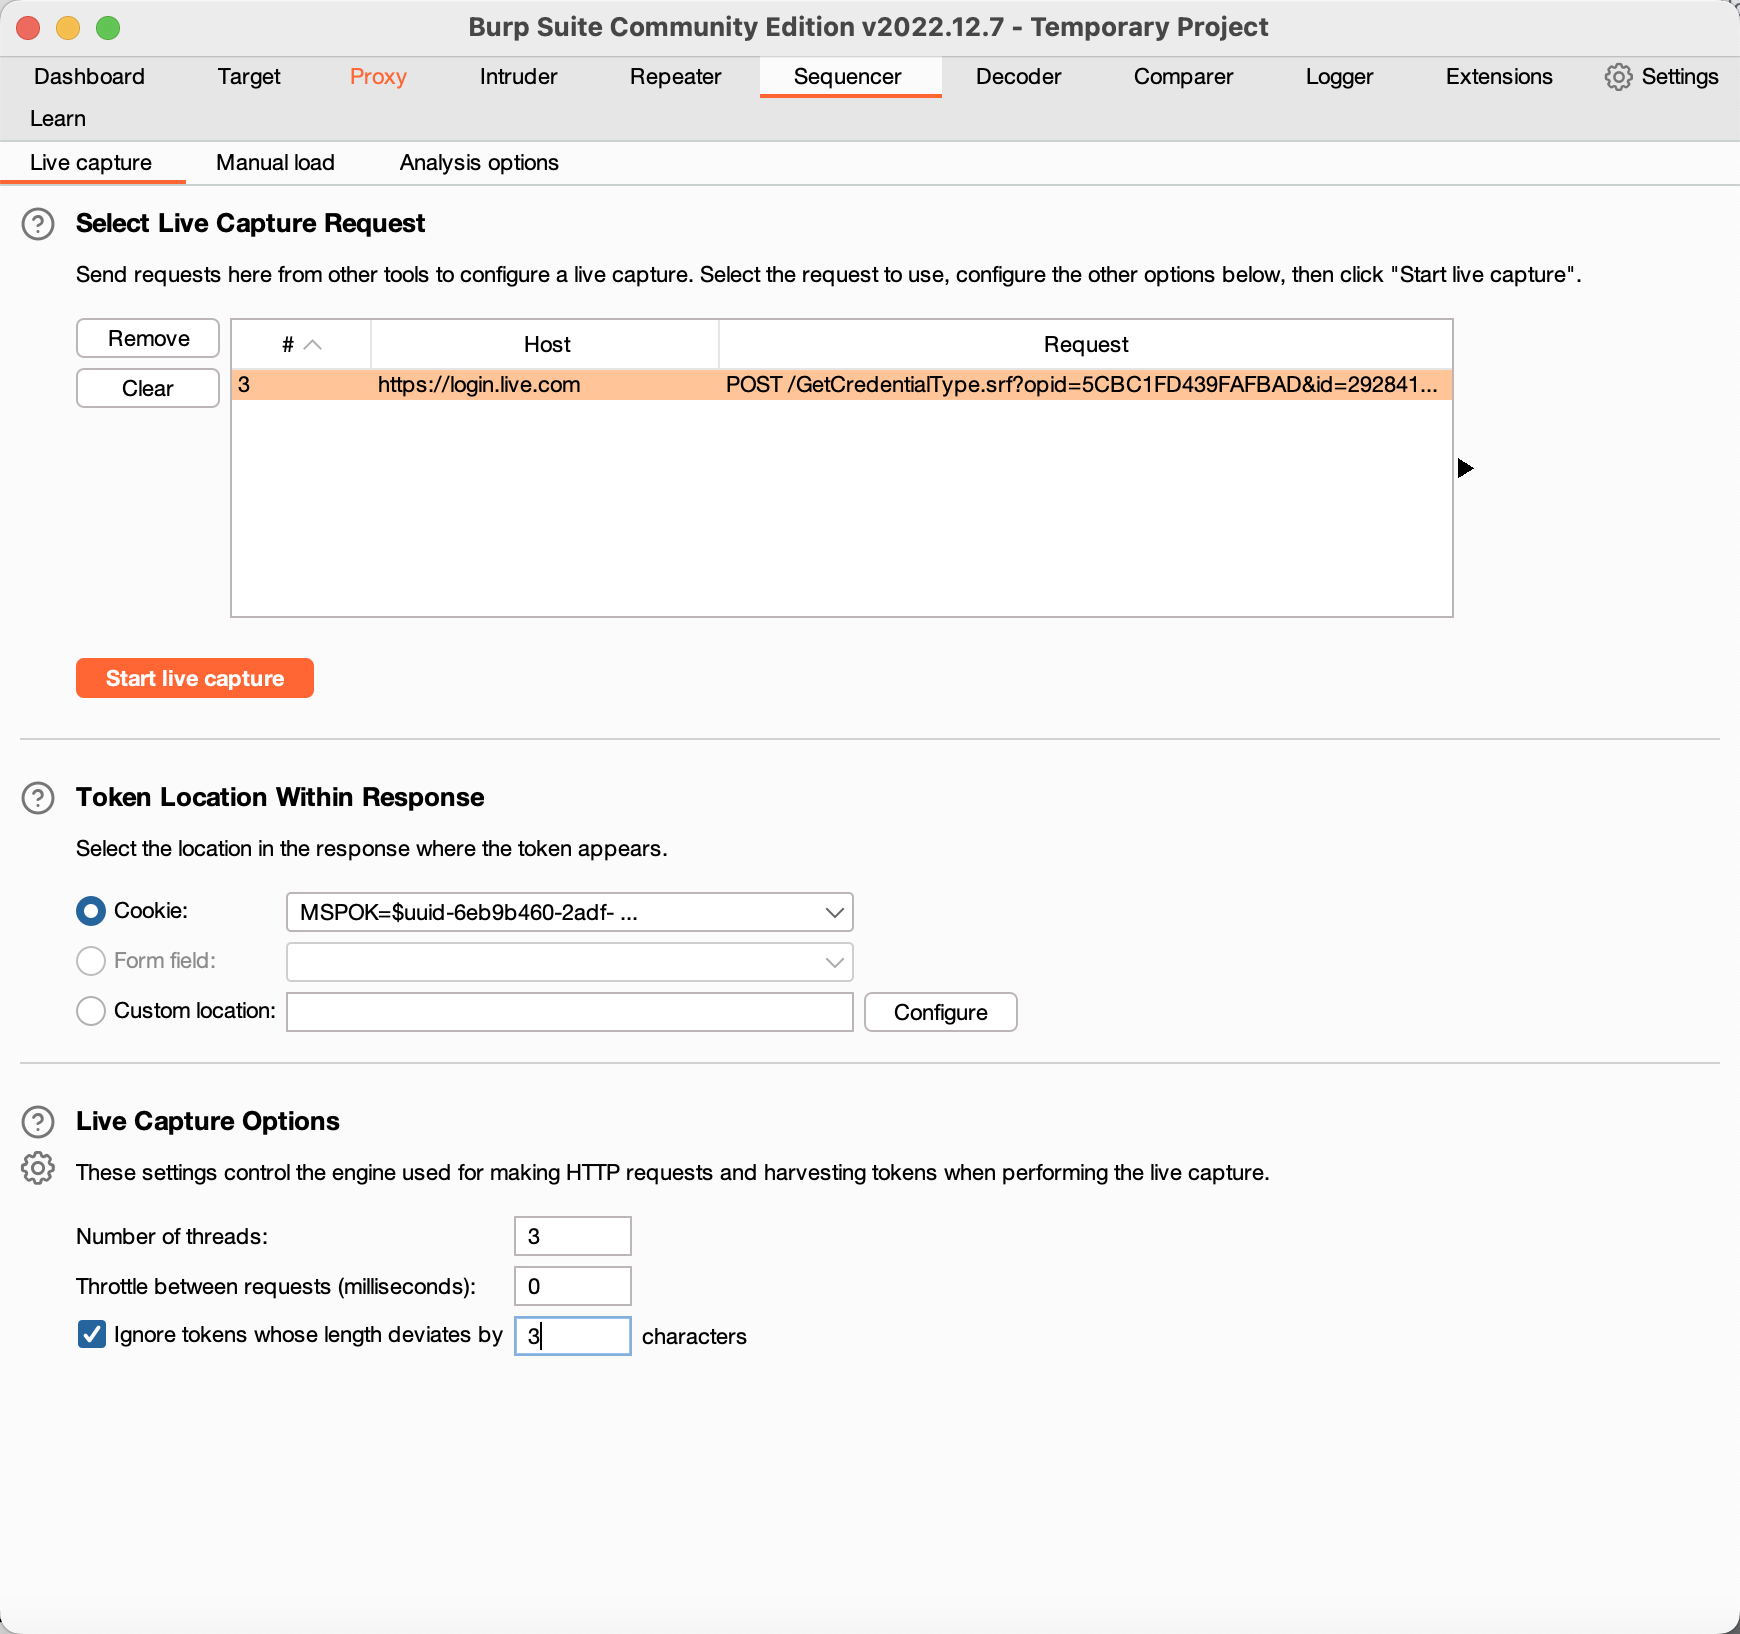The width and height of the screenshot is (1740, 1634).
Task: Select the Live capture sub-tab
Action: coord(91,163)
